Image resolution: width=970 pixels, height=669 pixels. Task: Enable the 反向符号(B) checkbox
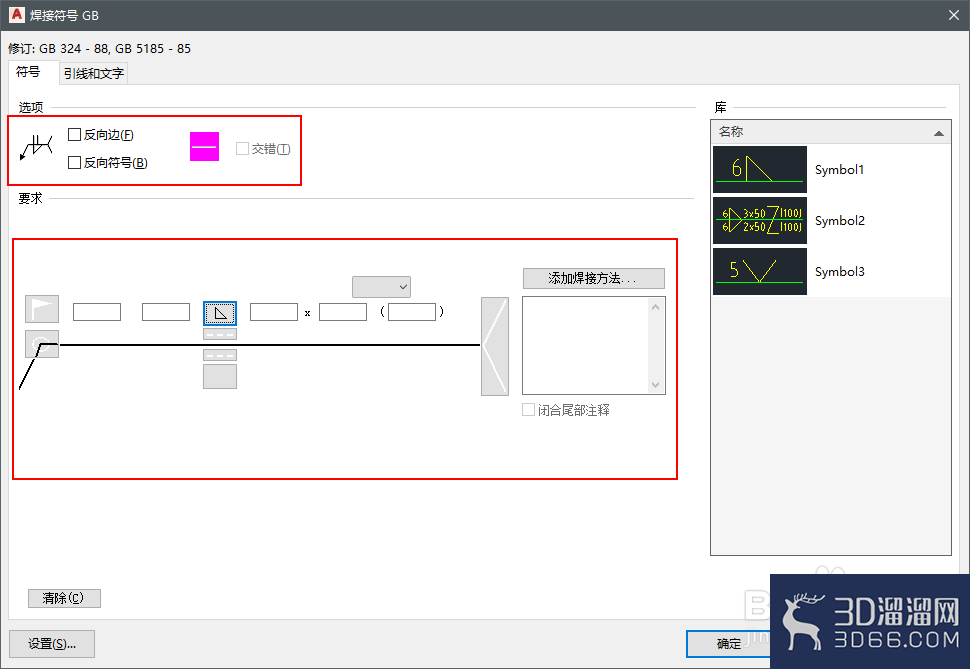[x=74, y=163]
